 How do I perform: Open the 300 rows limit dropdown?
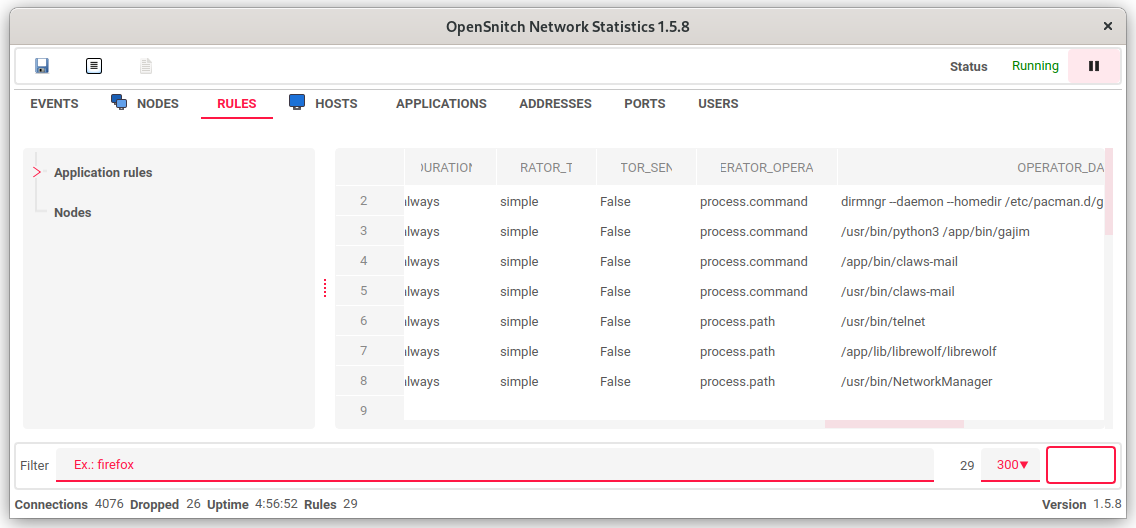click(x=1011, y=465)
